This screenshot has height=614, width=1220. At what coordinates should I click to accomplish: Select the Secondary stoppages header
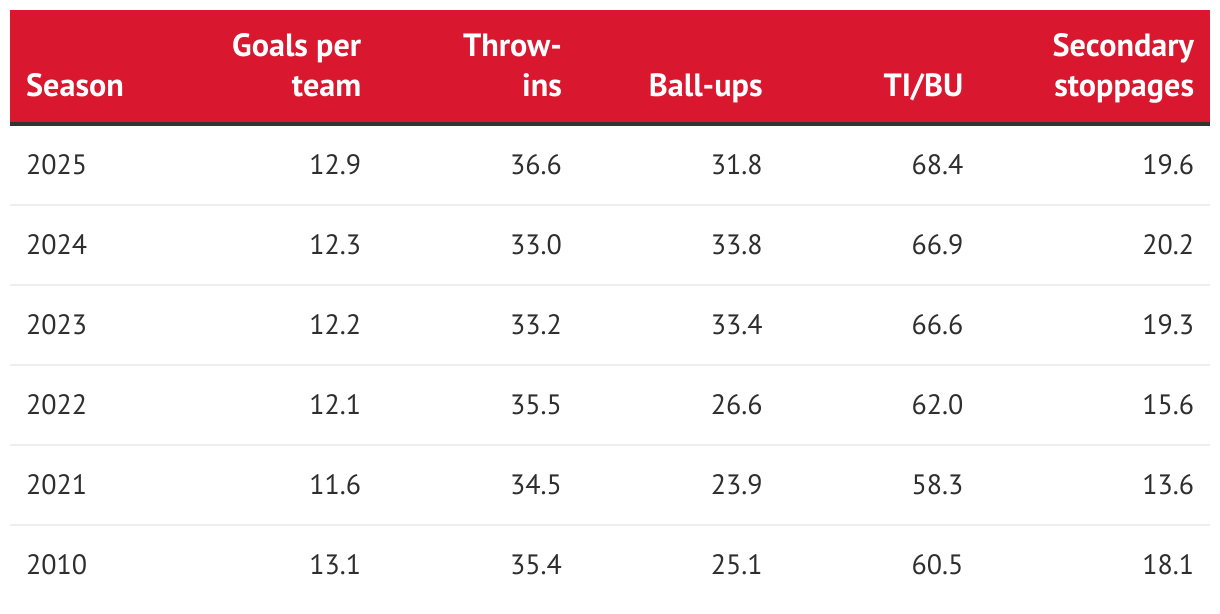[x=1123, y=65]
